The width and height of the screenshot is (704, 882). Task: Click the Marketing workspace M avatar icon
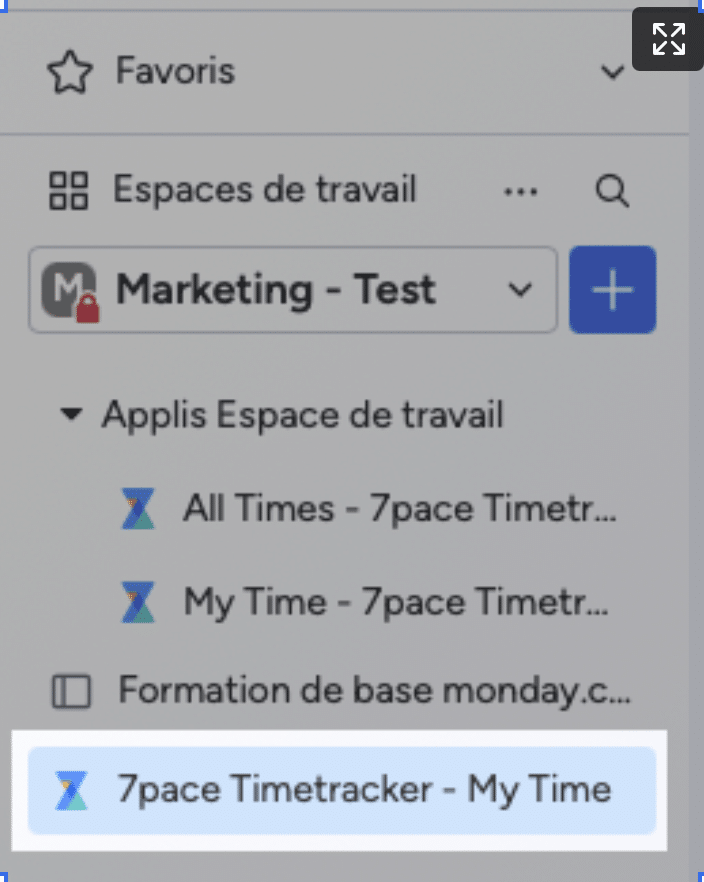click(x=70, y=291)
